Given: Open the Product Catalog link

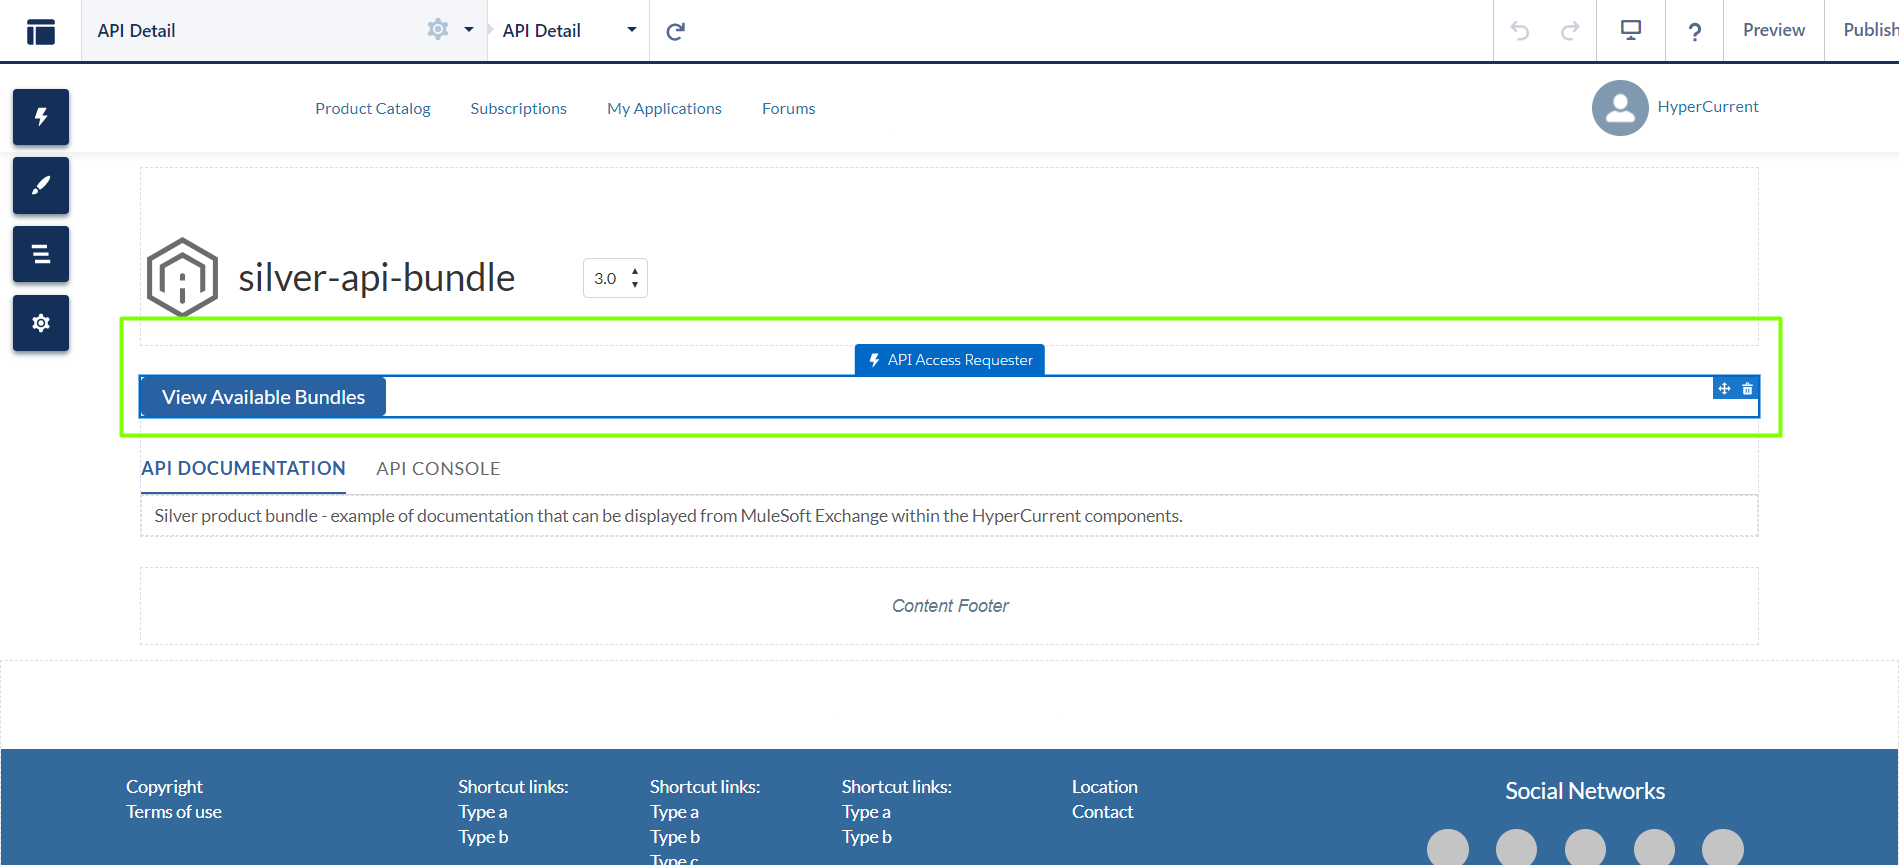Looking at the screenshot, I should click(x=372, y=108).
